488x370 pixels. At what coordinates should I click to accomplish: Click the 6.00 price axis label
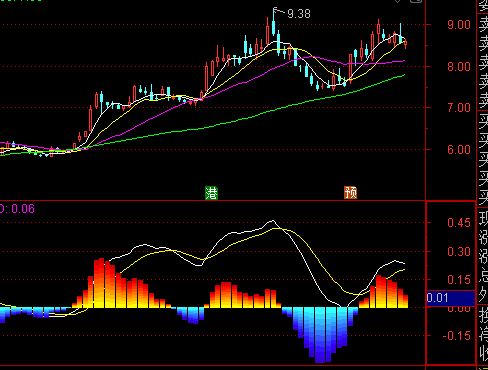[459, 149]
